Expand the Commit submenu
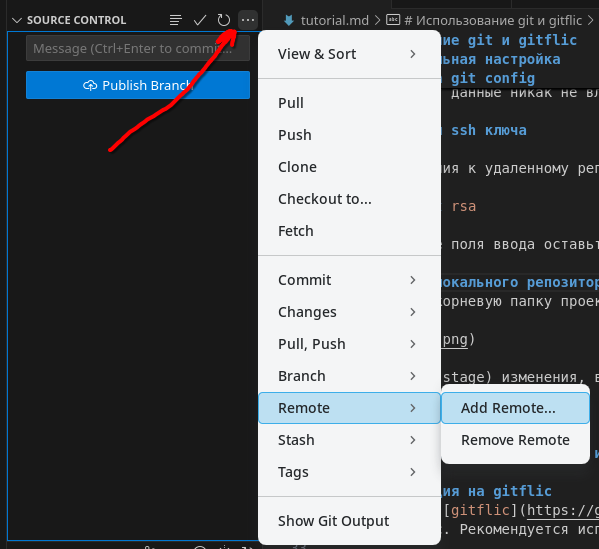This screenshot has height=549, width=599. [349, 280]
